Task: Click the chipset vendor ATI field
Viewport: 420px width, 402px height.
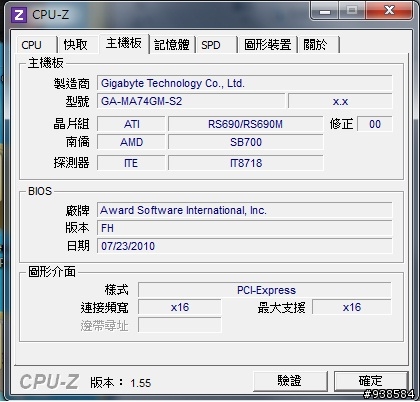Action: [x=131, y=124]
